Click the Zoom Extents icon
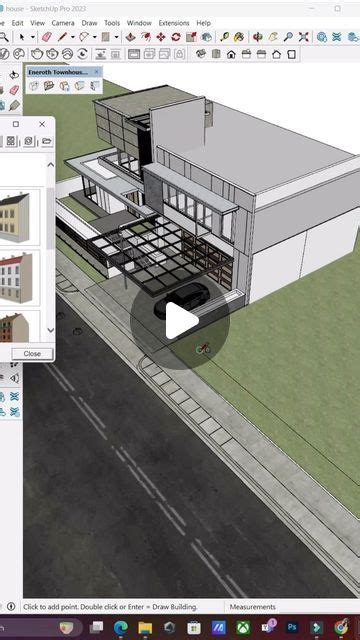 click(304, 37)
